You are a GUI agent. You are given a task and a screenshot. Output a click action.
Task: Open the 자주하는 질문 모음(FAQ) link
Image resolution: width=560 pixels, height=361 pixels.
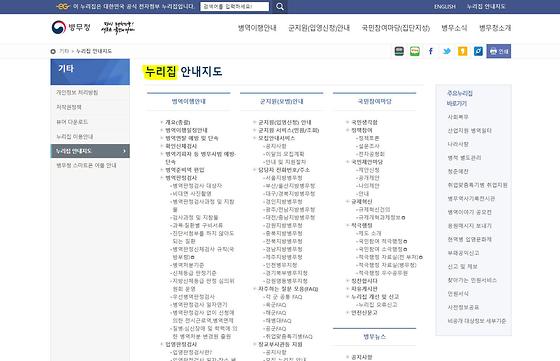pos(288,289)
